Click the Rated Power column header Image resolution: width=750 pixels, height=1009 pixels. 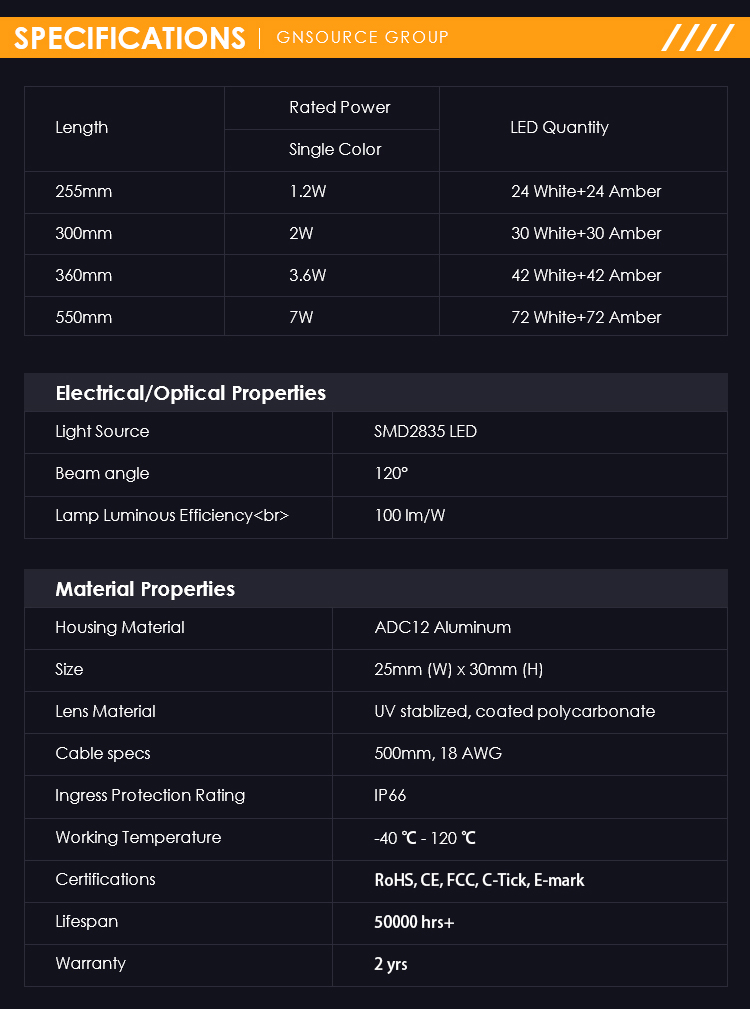coord(340,107)
